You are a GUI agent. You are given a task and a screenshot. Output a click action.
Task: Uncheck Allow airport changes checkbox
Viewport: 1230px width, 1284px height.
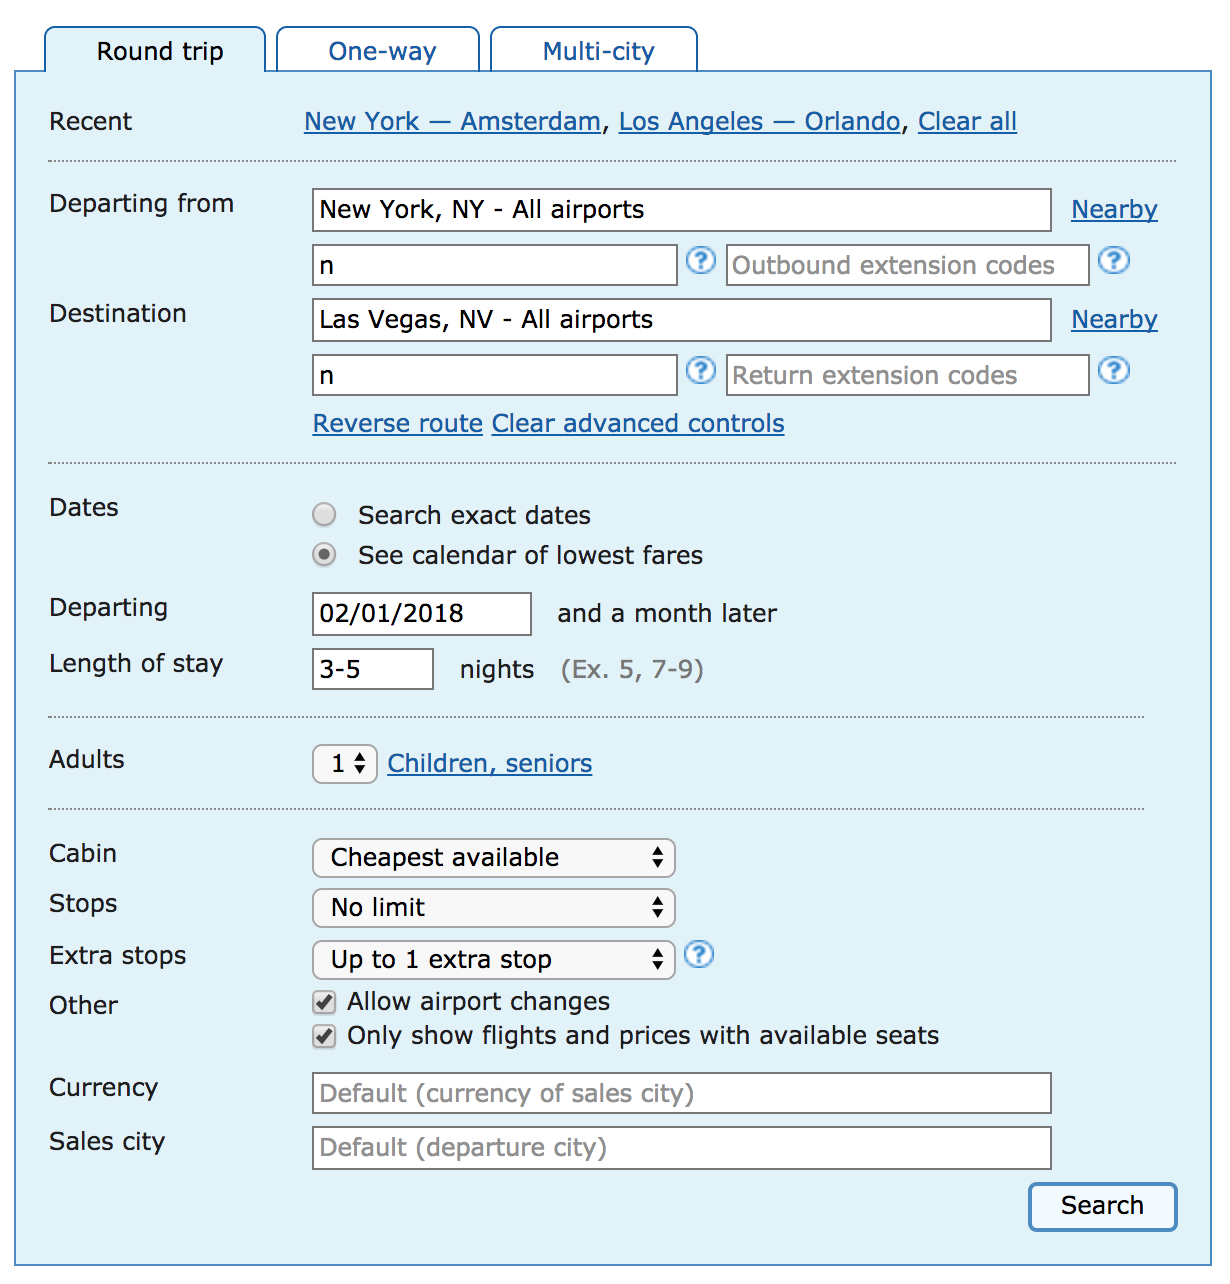coord(324,1002)
